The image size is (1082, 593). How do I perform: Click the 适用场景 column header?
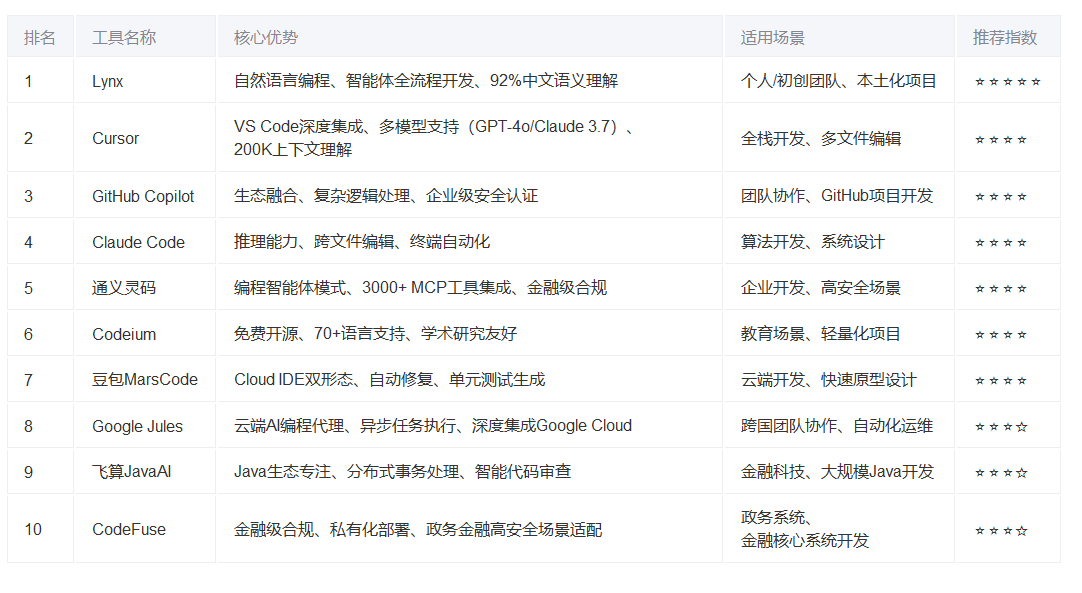point(839,37)
